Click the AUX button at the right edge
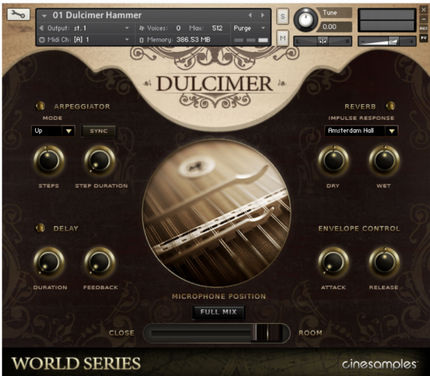The width and height of the screenshot is (430, 376). pos(424,29)
